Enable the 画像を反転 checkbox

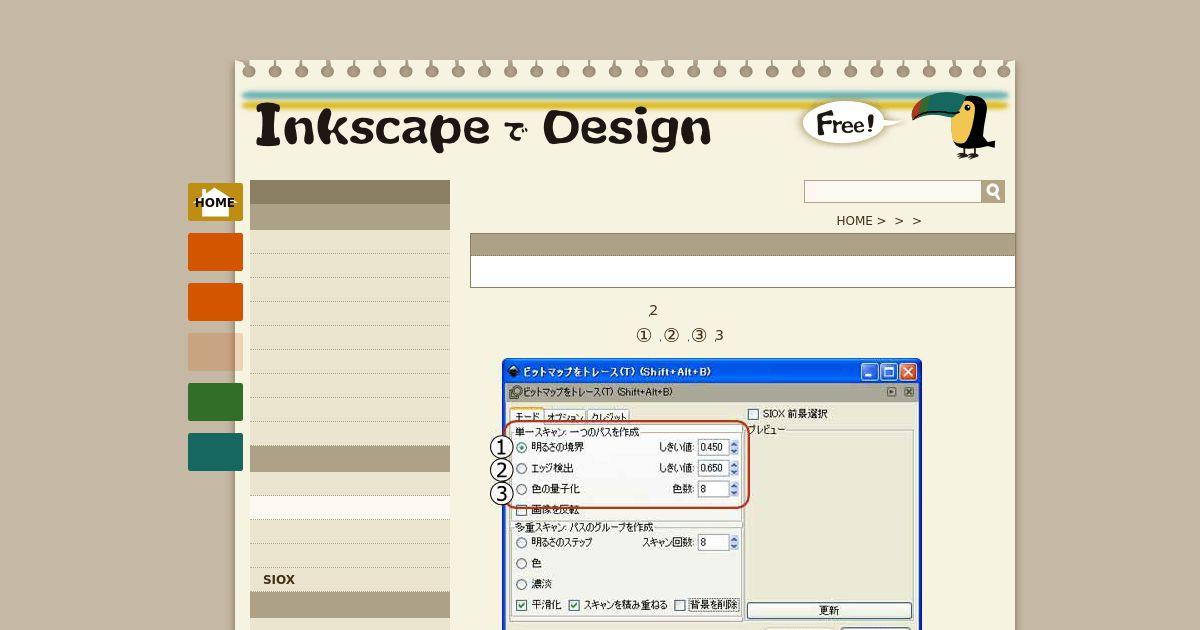click(521, 510)
